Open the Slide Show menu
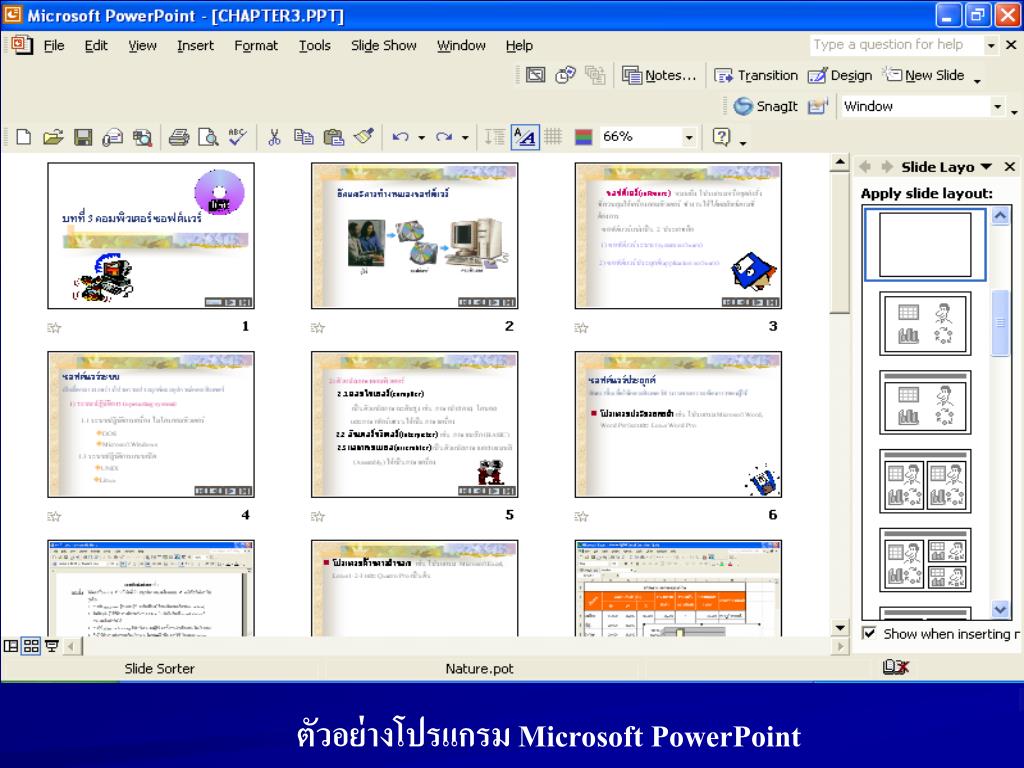The image size is (1024, 768). click(383, 46)
